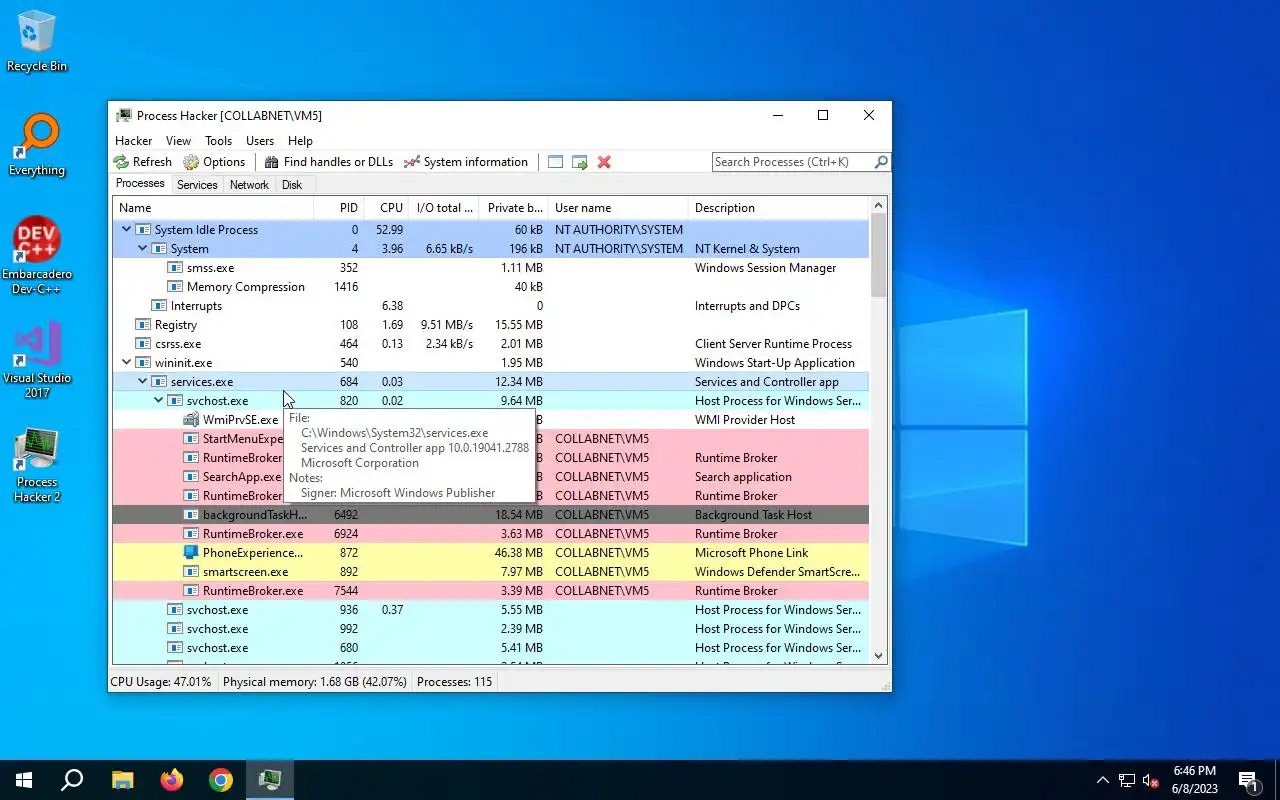Click the PhoneExperience process icon
Image resolution: width=1280 pixels, height=800 pixels.
point(191,553)
